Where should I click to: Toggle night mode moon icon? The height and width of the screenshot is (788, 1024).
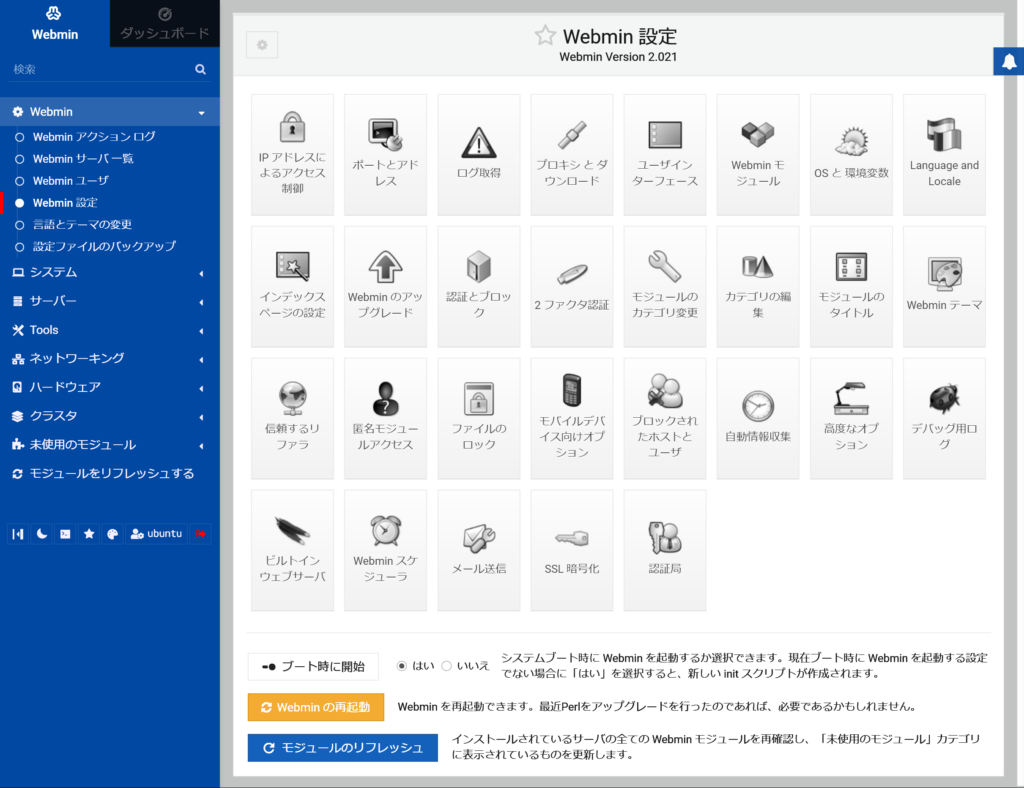[x=42, y=533]
